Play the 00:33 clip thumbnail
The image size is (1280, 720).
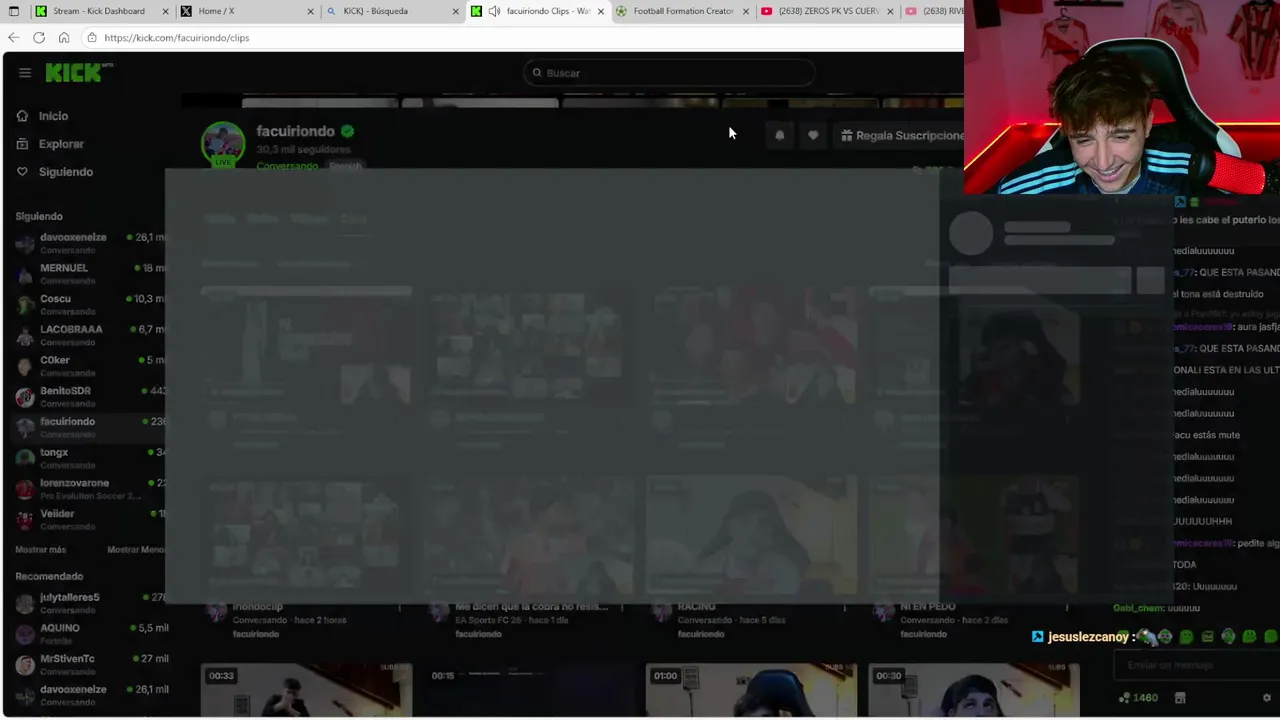[306, 690]
